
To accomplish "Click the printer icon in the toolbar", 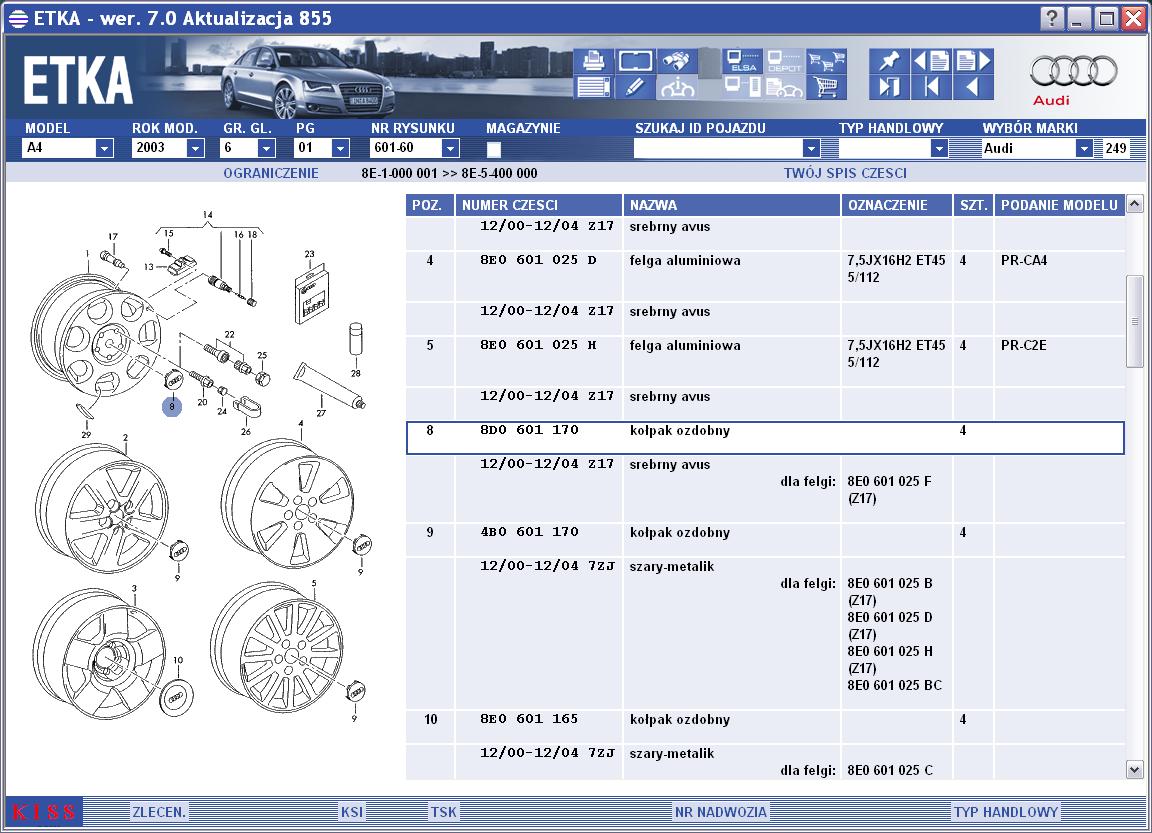I will 593,61.
